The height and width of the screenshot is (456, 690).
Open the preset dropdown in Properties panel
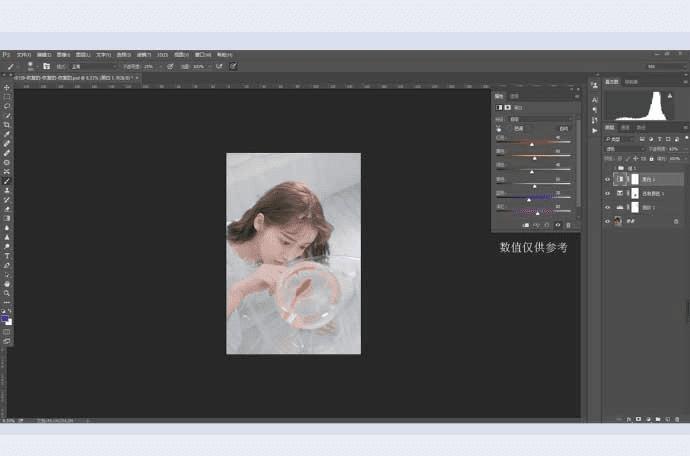[540, 118]
